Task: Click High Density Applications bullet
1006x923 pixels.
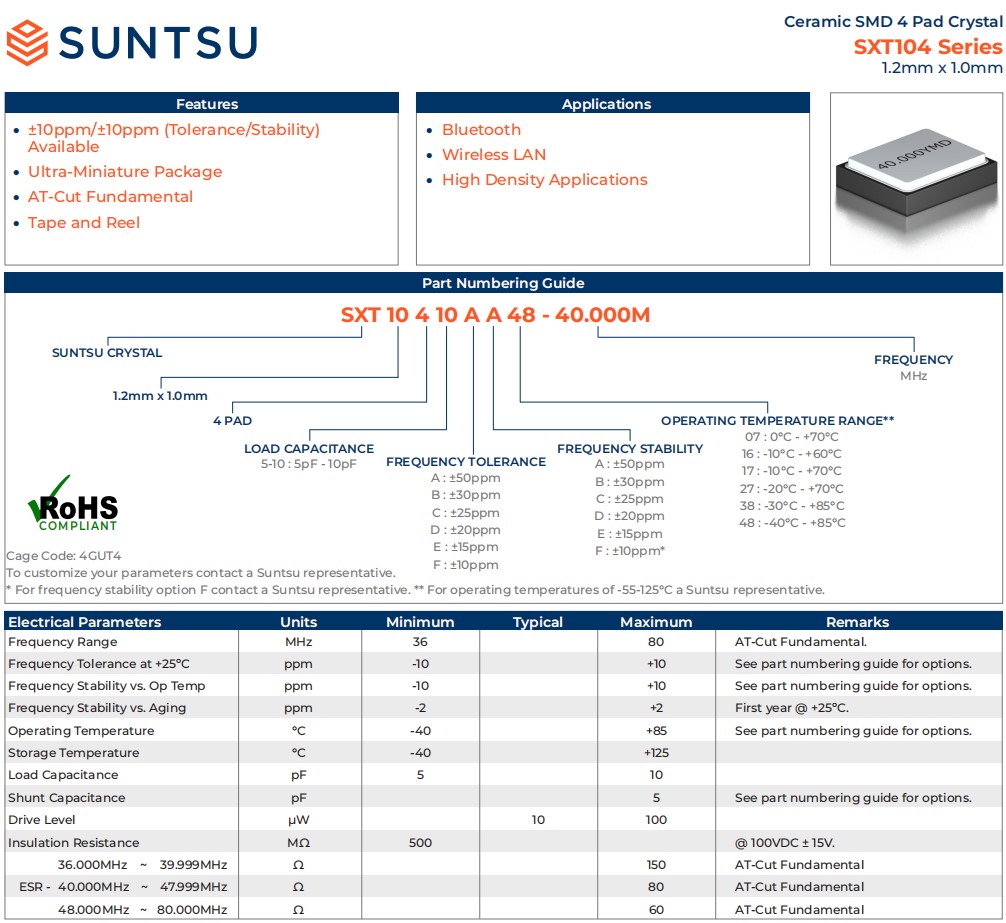Action: (545, 180)
